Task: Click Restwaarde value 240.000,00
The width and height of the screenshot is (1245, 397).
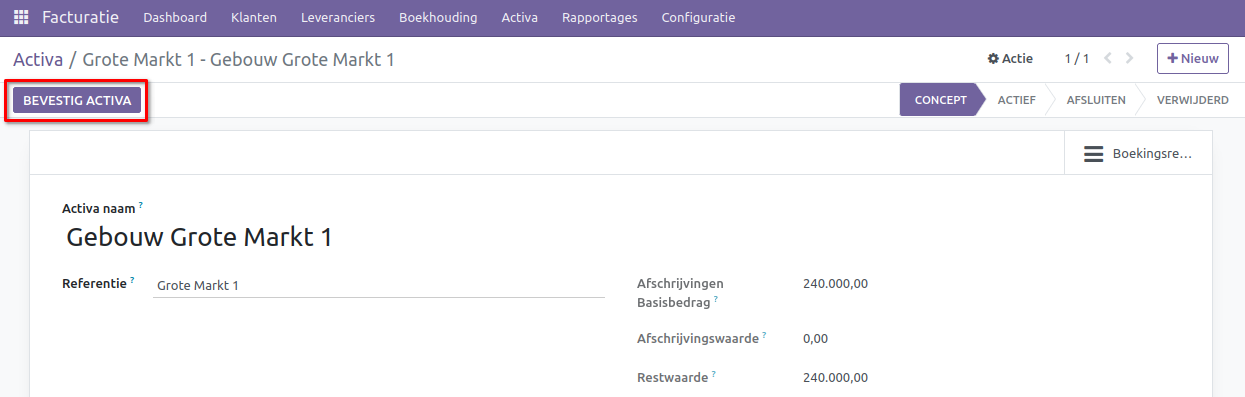Action: click(x=835, y=378)
